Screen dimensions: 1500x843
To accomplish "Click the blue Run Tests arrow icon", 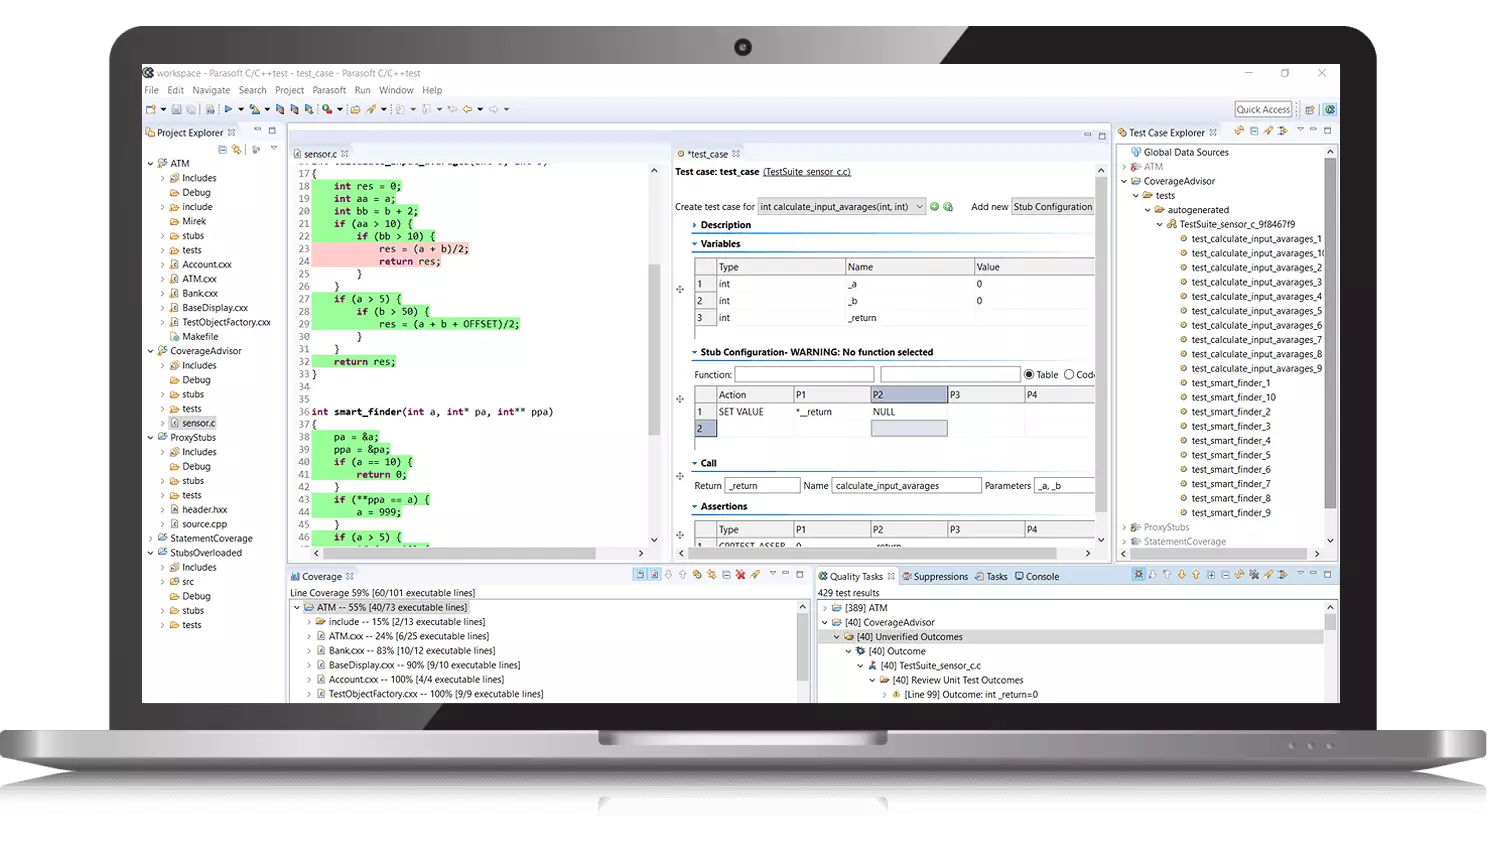I will point(228,109).
